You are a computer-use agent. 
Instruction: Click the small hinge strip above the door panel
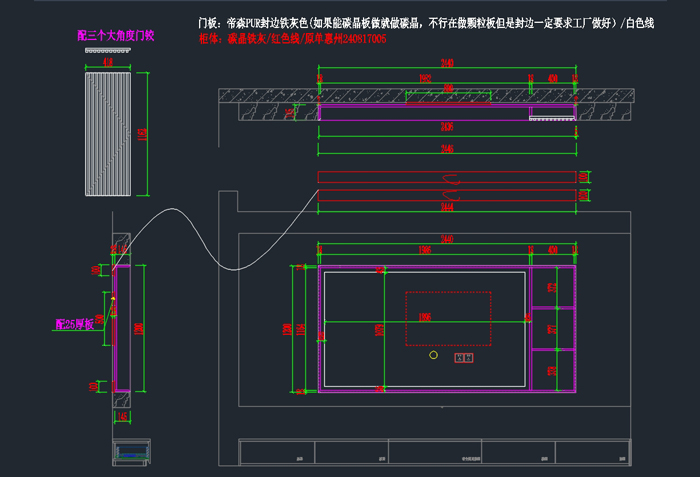tap(108, 50)
